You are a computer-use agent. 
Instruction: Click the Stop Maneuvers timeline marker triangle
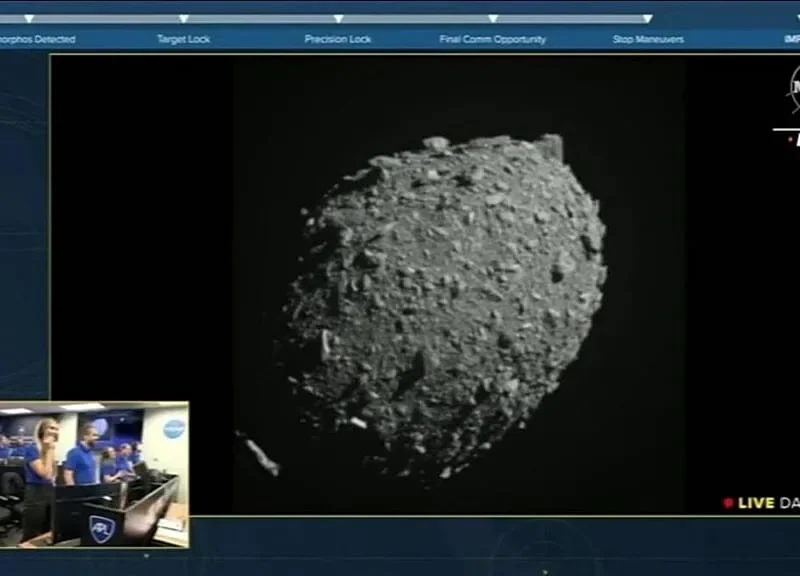[648, 18]
